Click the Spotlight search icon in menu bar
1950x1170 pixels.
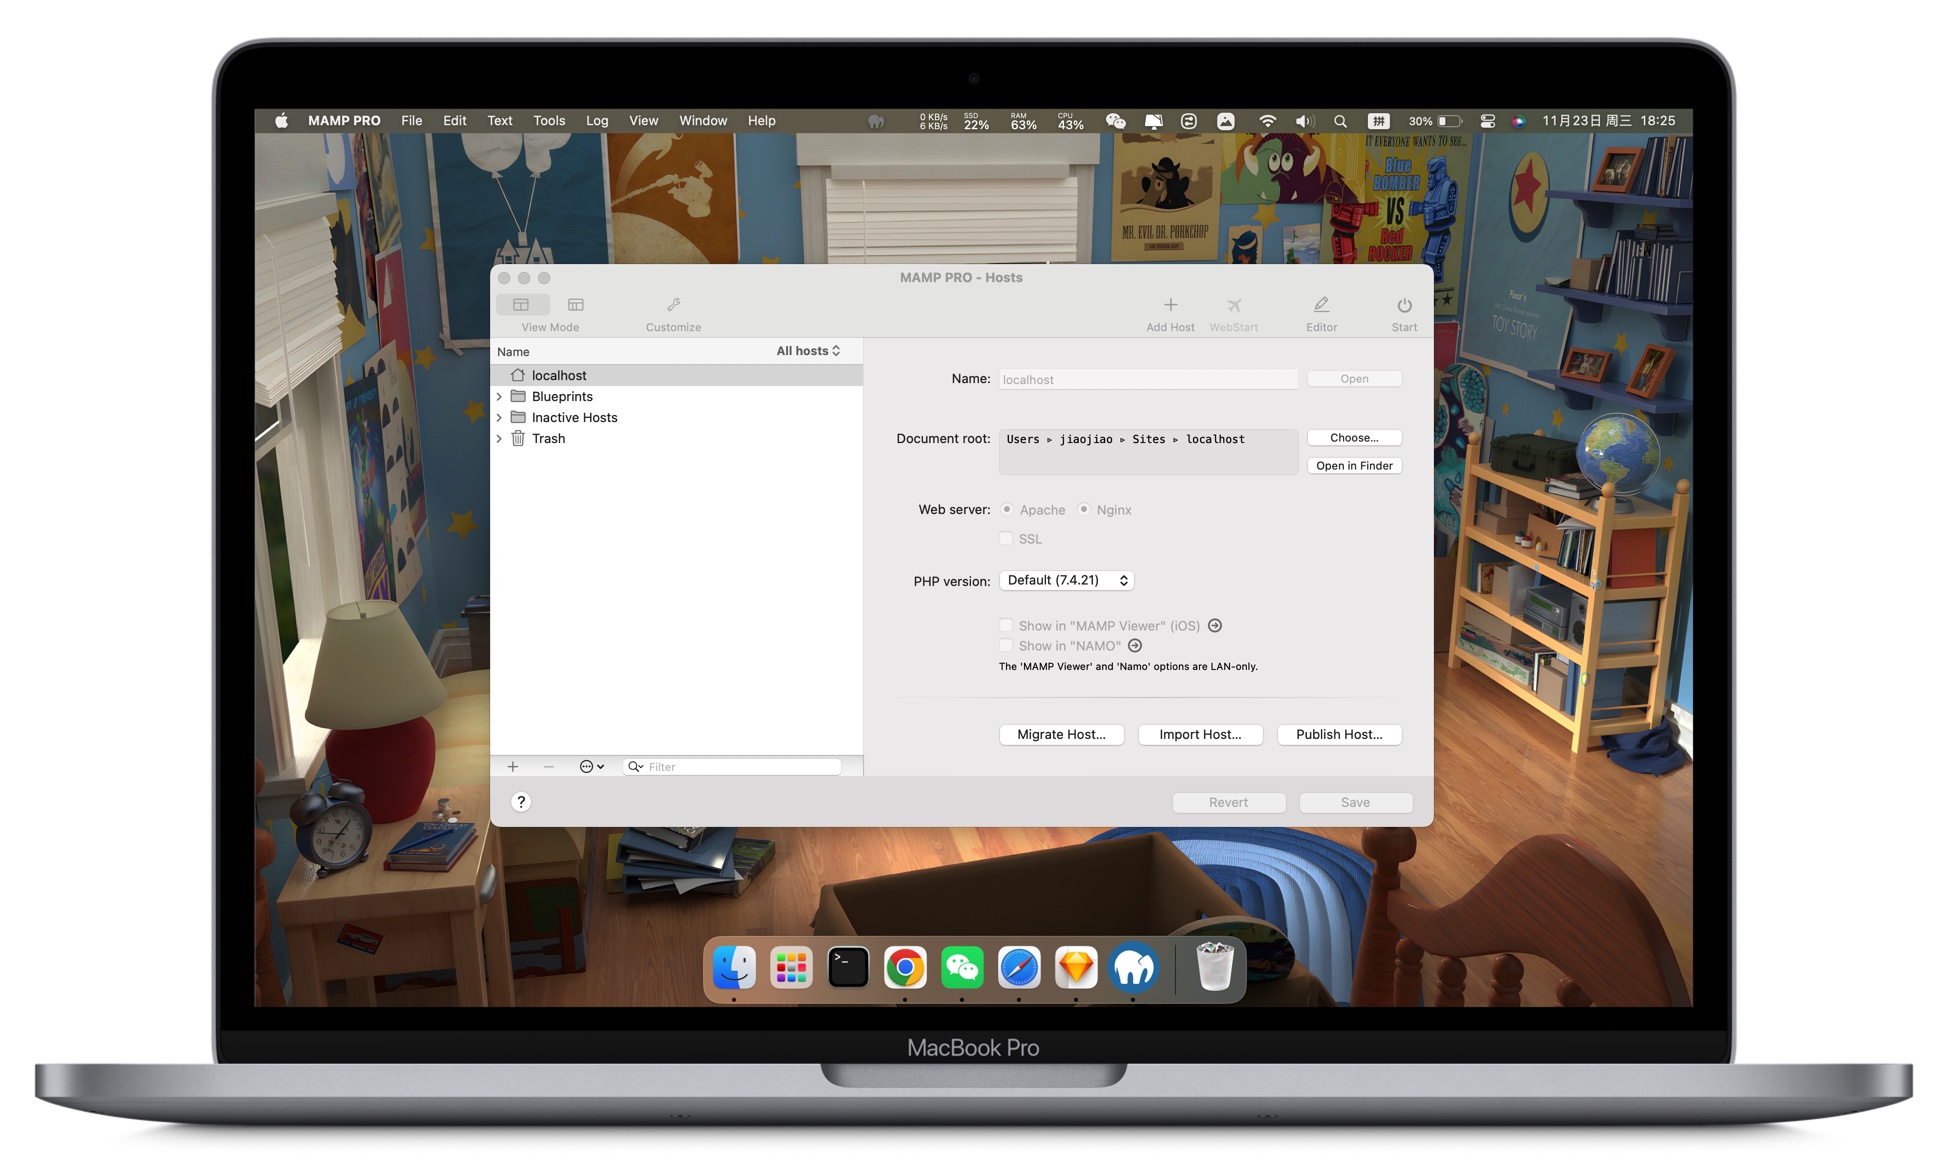click(1340, 121)
